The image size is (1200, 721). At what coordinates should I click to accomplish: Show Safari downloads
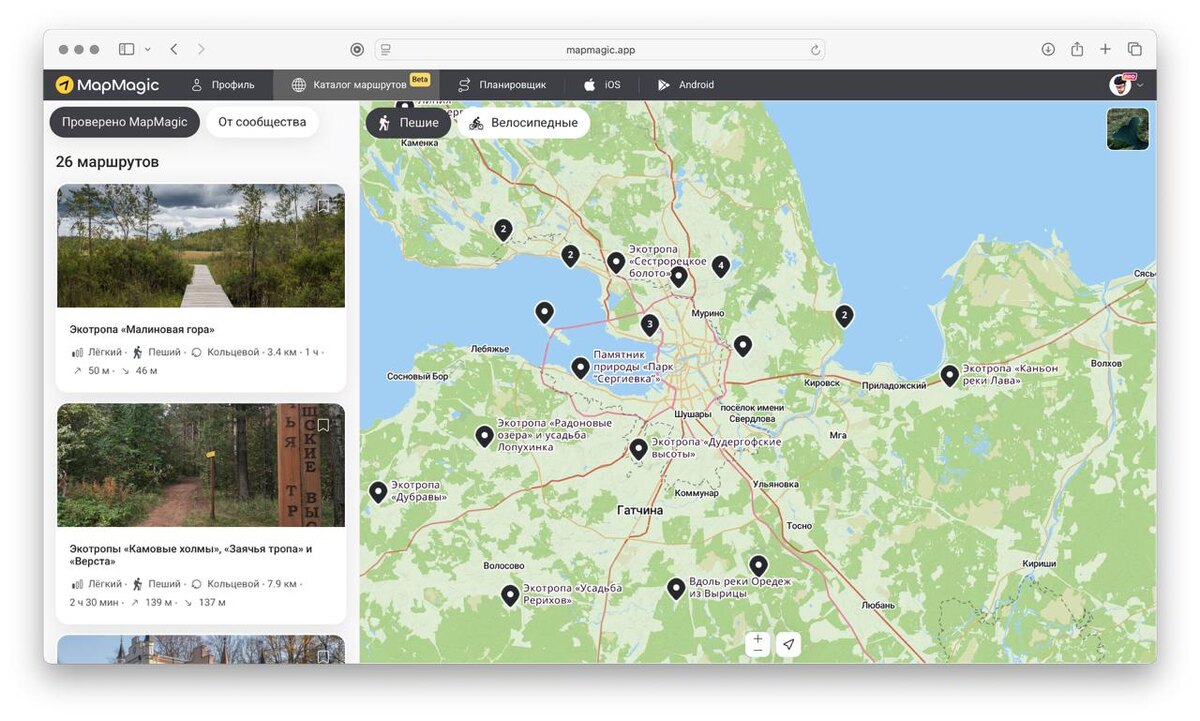tap(1048, 49)
